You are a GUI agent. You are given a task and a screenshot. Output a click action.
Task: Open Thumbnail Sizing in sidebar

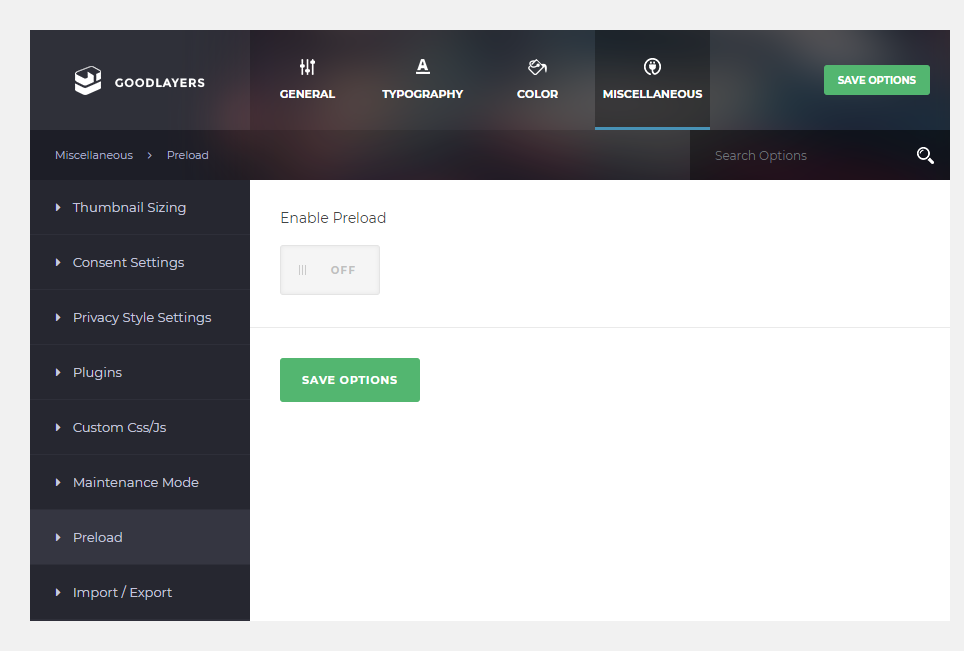point(140,208)
